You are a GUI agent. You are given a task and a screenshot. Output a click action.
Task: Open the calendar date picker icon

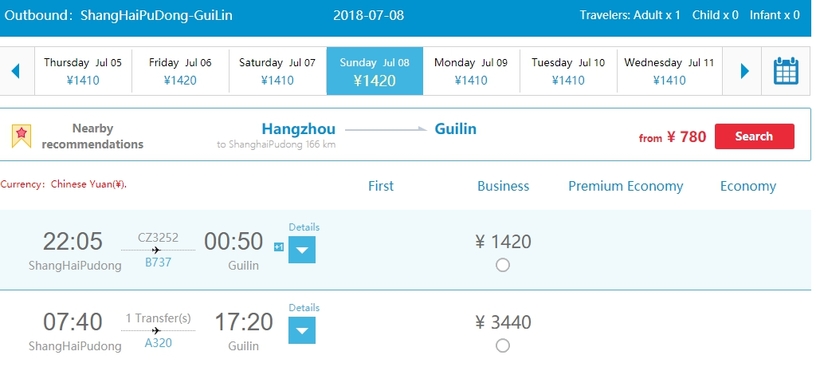[786, 71]
